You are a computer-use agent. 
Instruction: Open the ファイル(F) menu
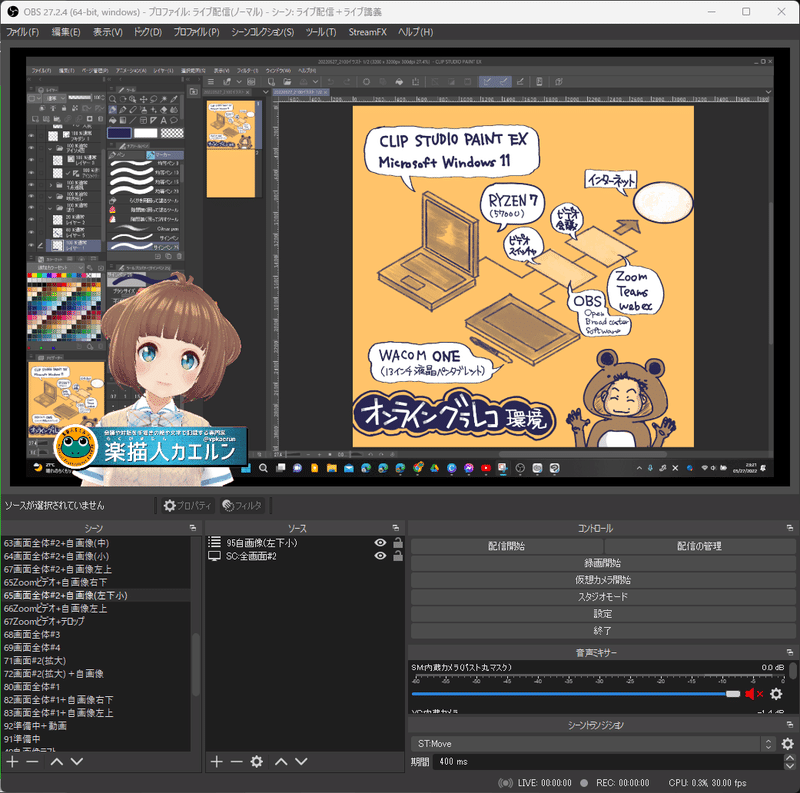22,32
